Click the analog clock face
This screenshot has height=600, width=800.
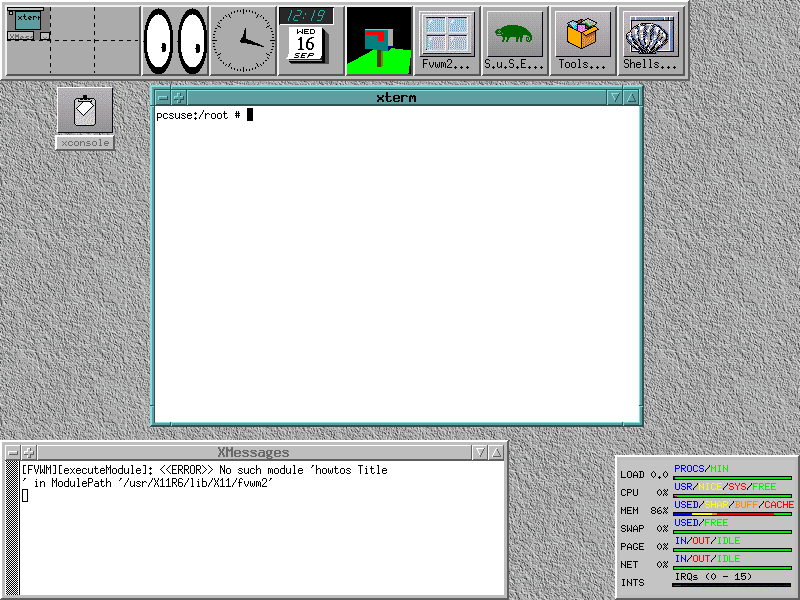tap(243, 41)
